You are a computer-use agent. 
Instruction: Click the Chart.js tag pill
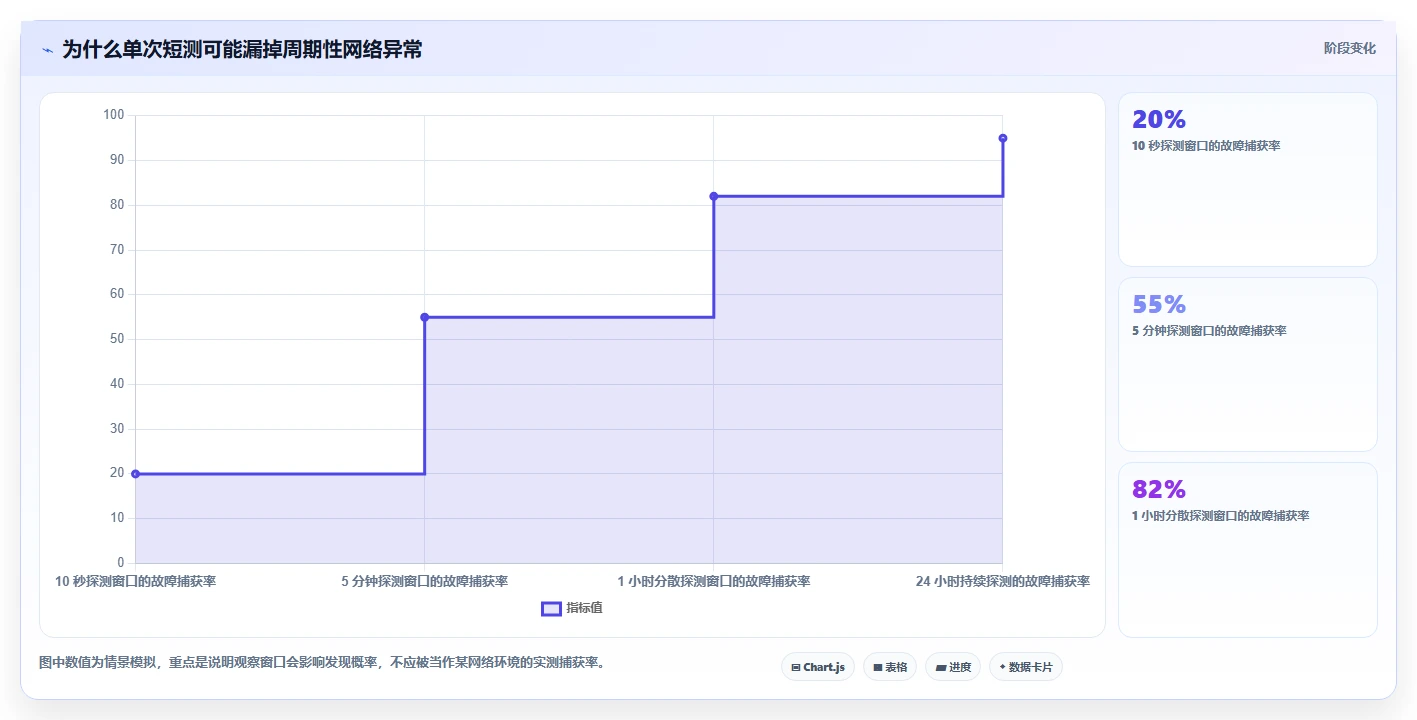tap(817, 667)
